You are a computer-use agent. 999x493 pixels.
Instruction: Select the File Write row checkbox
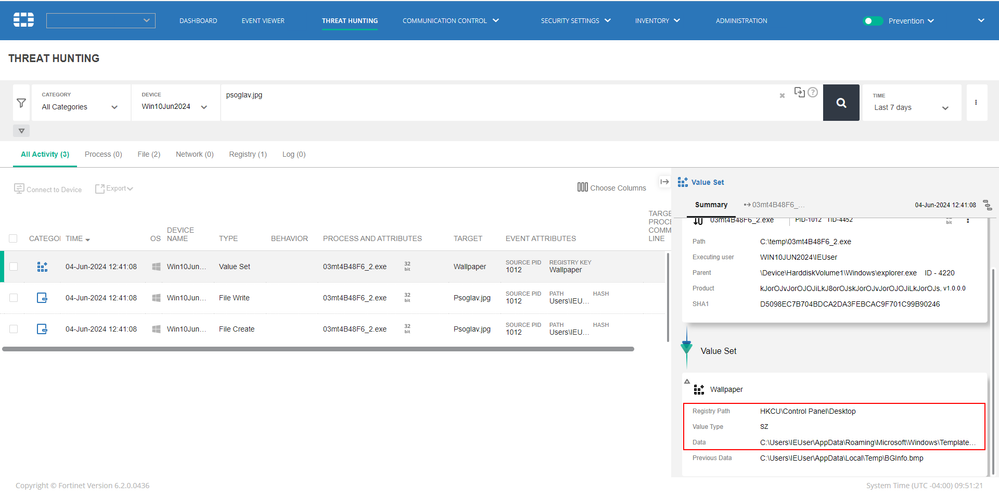13,298
